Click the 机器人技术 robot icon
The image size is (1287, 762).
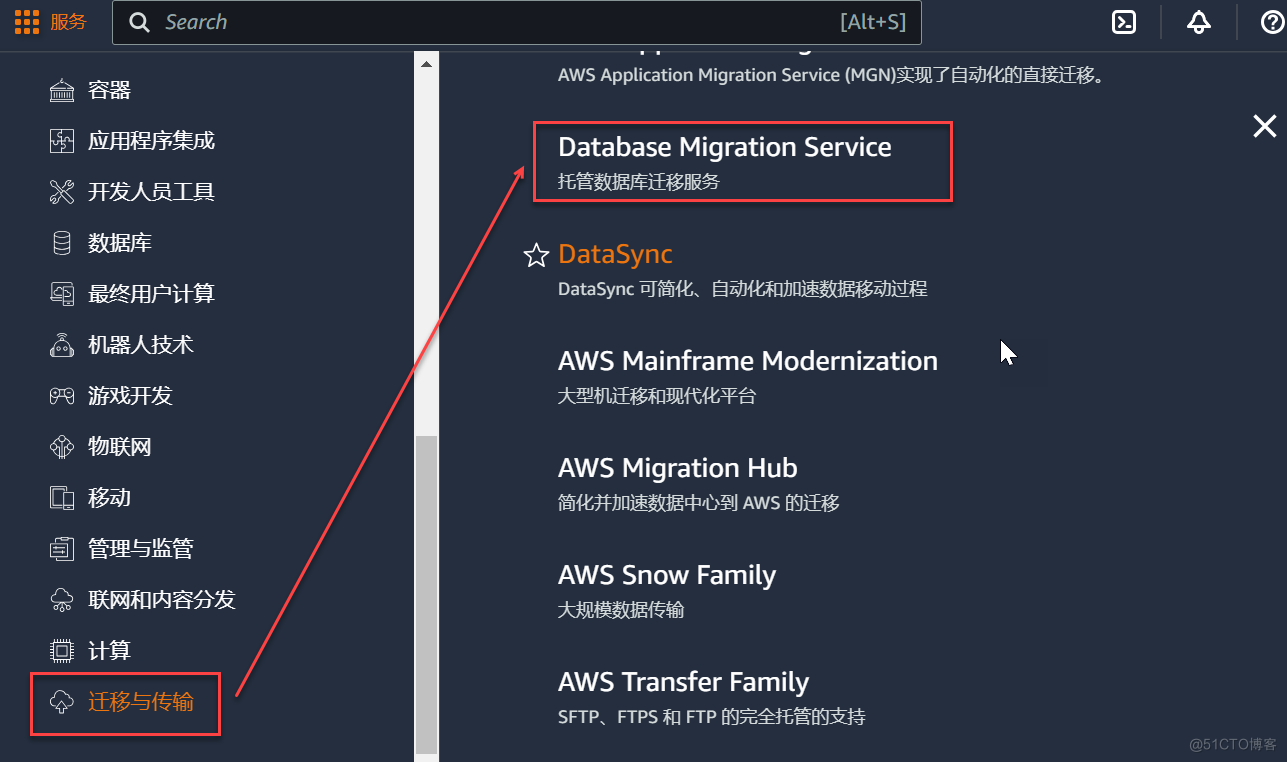click(x=62, y=345)
